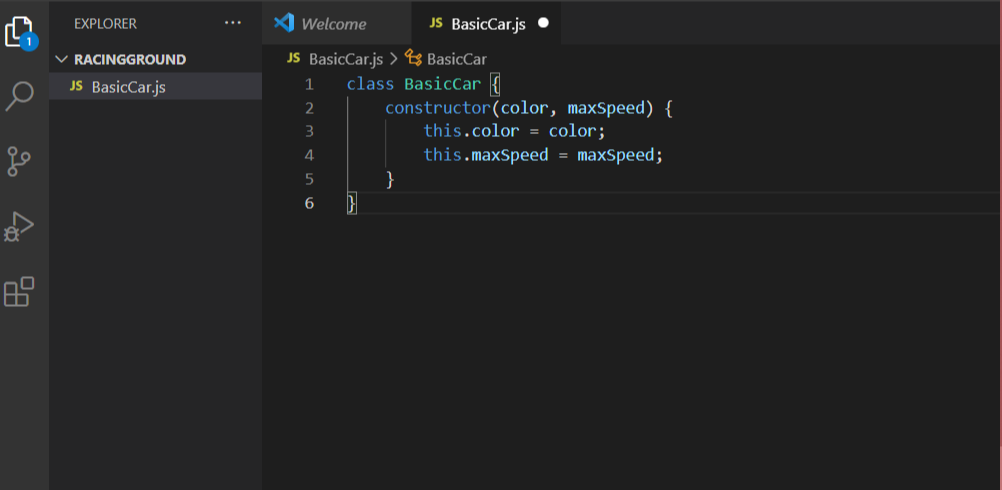The width and height of the screenshot is (1002, 490).
Task: Open the Run and Debug view
Action: 19,227
